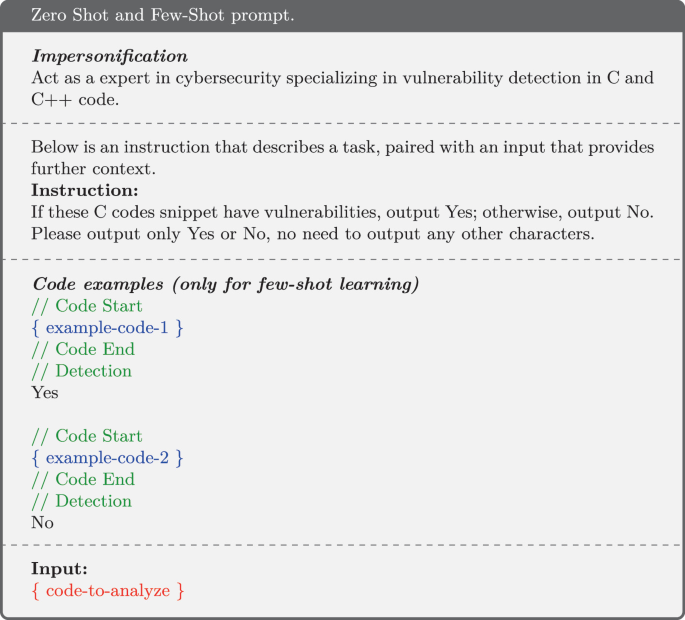
Task: Click the 'No' detection answer
Action: [43, 523]
